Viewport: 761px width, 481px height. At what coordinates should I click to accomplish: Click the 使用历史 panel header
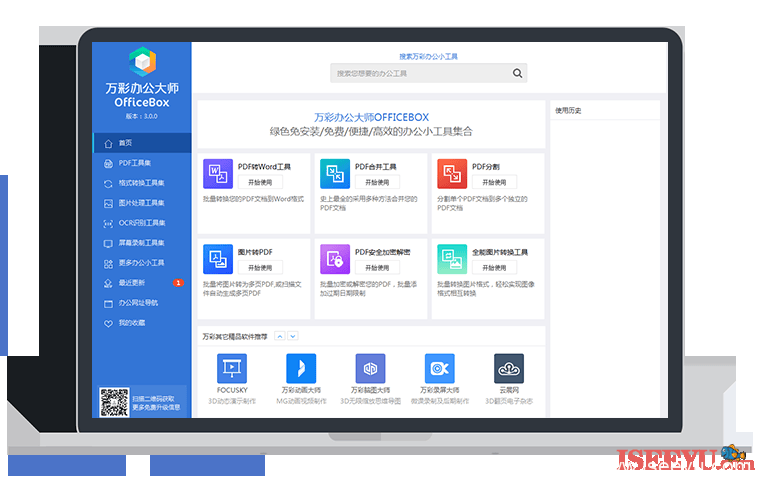pos(568,111)
